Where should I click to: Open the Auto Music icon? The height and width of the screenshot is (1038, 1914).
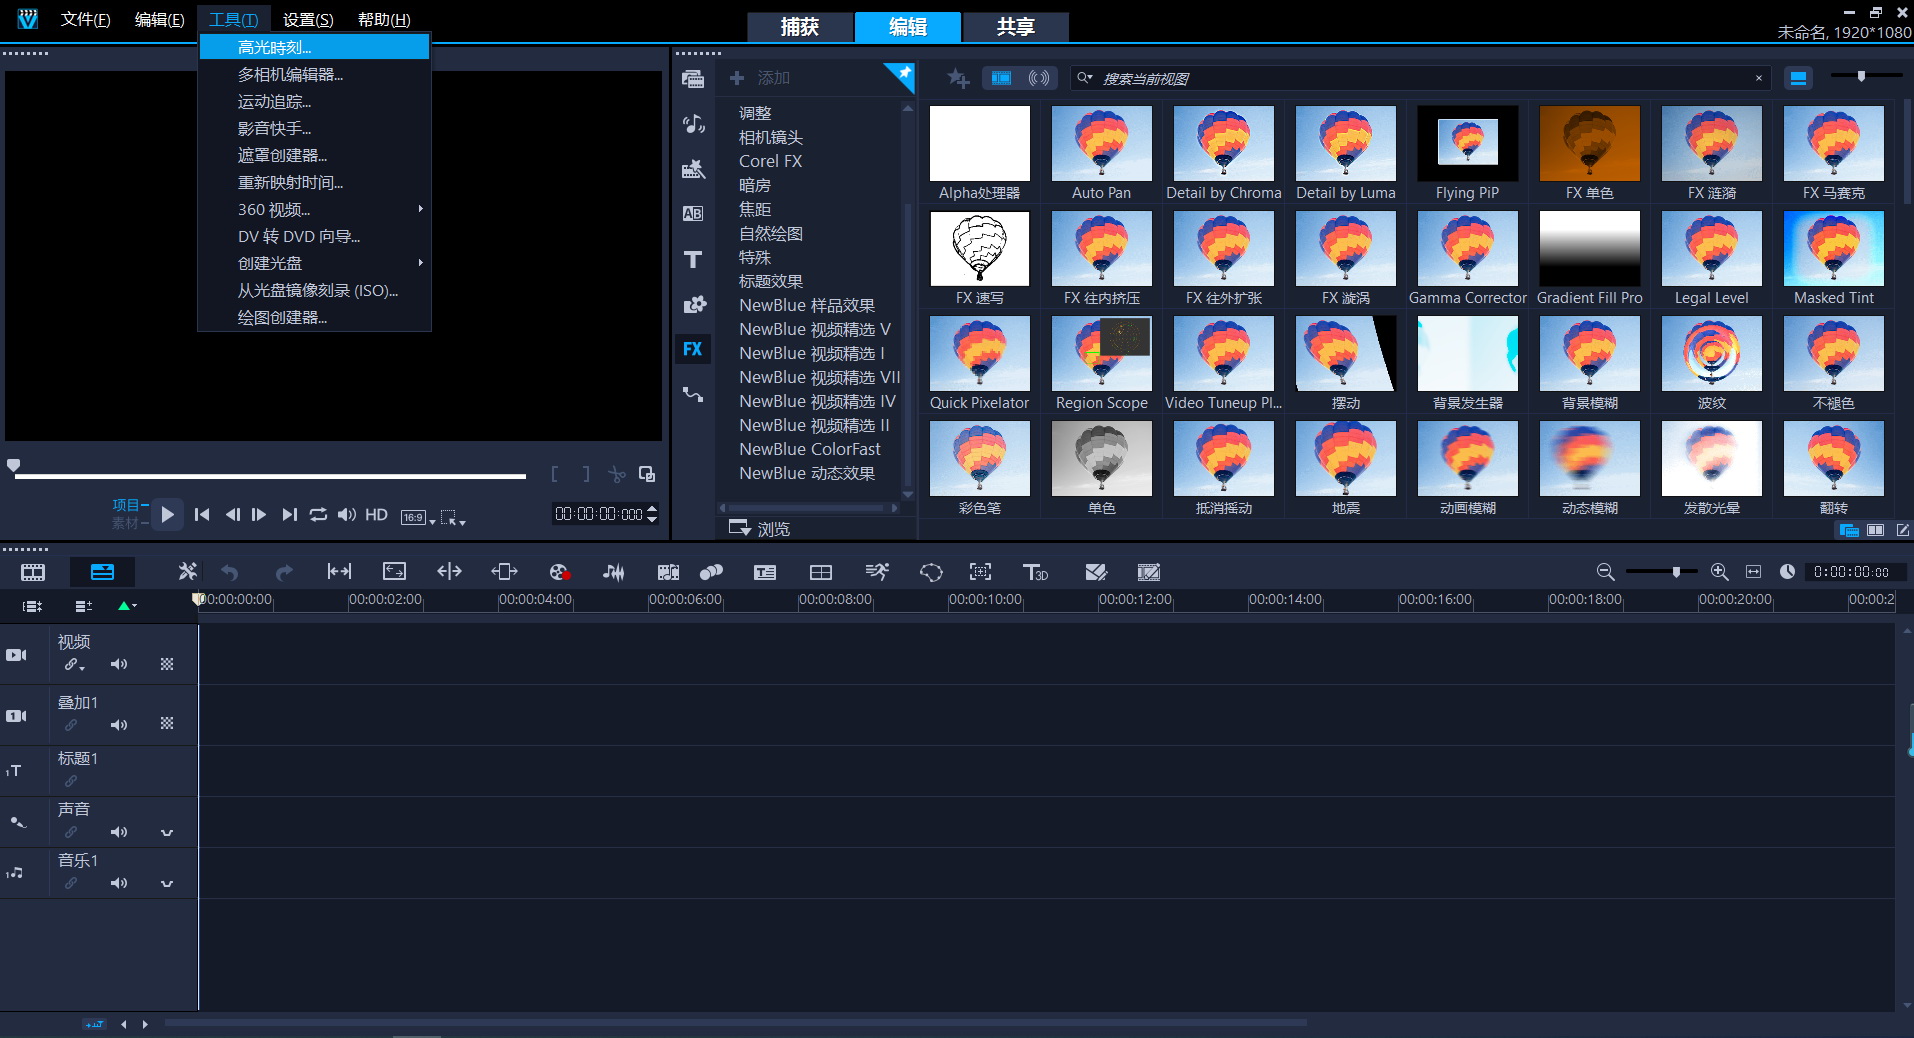(x=668, y=572)
